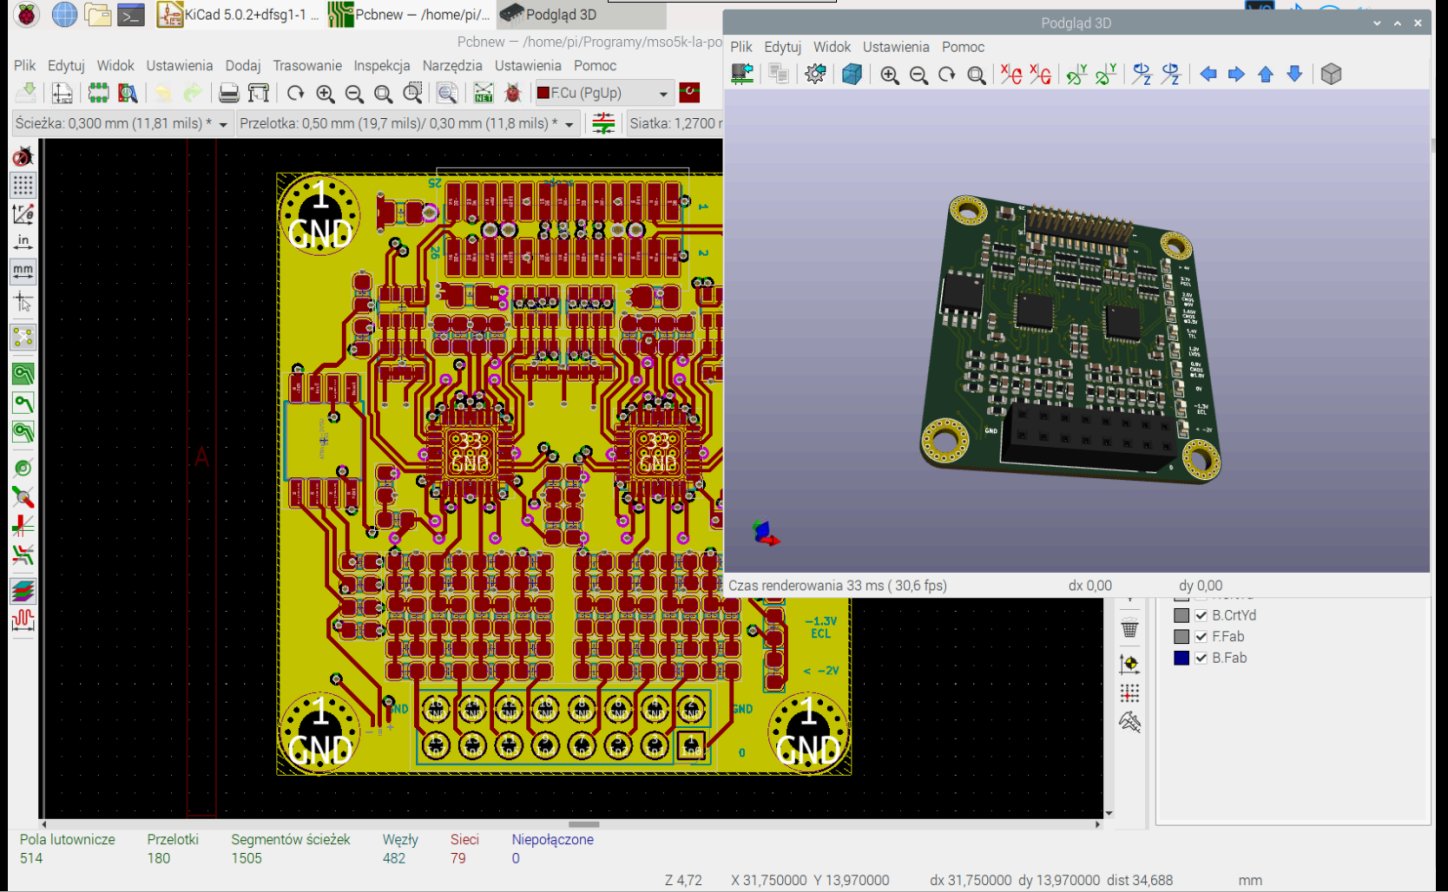Image resolution: width=1448 pixels, height=892 pixels.
Task: Switch units to inches in left toolbar
Action: 22,242
